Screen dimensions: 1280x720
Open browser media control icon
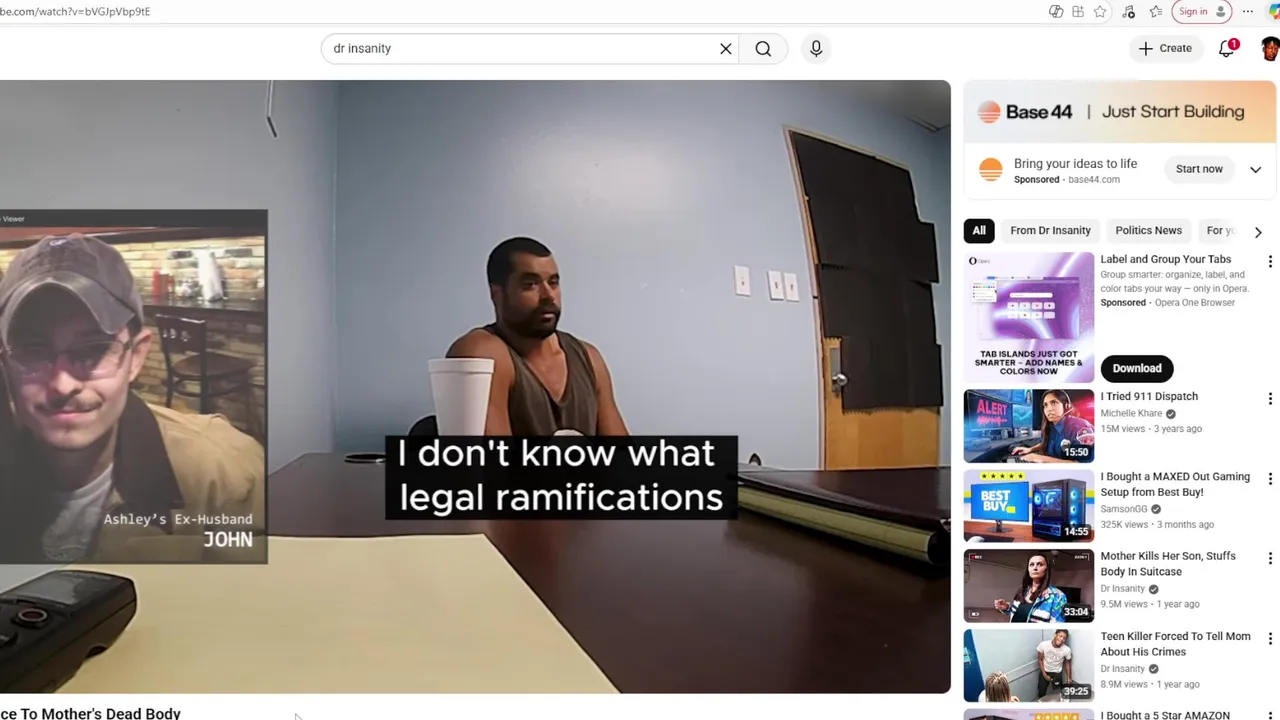pos(1129,12)
